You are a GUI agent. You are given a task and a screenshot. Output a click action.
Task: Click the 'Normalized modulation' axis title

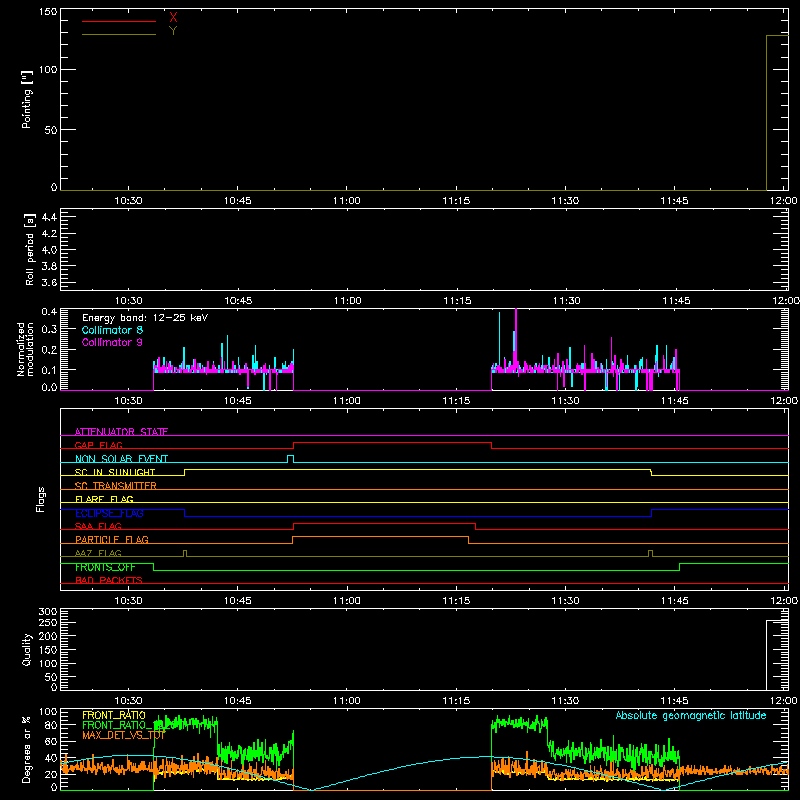26,349
